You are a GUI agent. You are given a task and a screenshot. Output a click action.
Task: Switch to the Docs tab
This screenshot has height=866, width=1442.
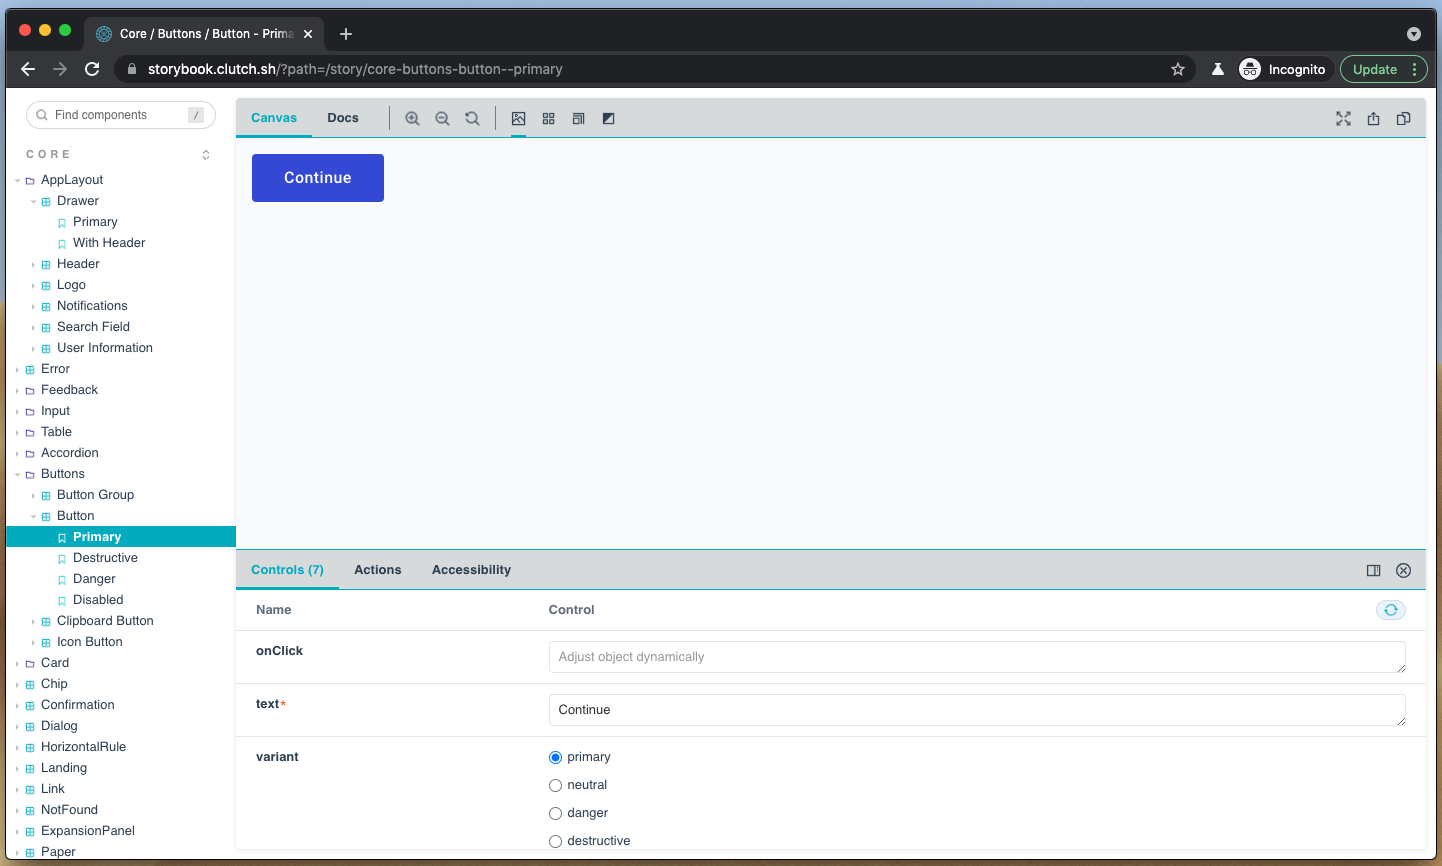pyautogui.click(x=343, y=118)
